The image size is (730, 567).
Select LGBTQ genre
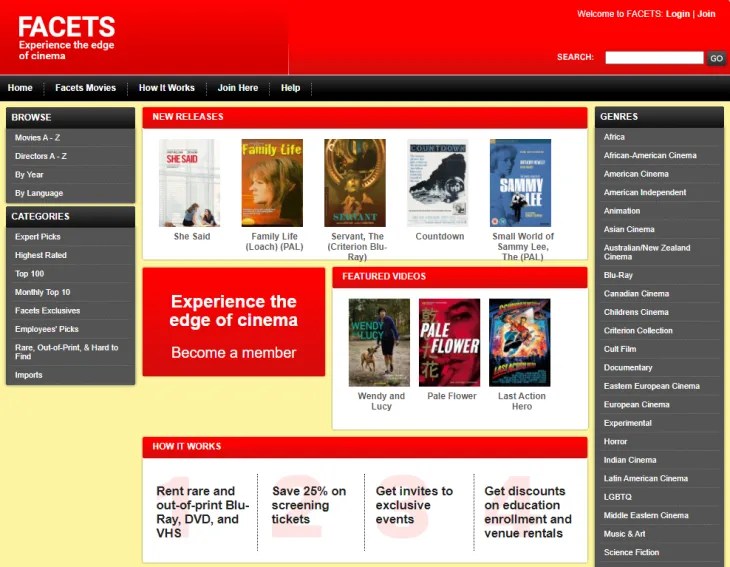(617, 497)
